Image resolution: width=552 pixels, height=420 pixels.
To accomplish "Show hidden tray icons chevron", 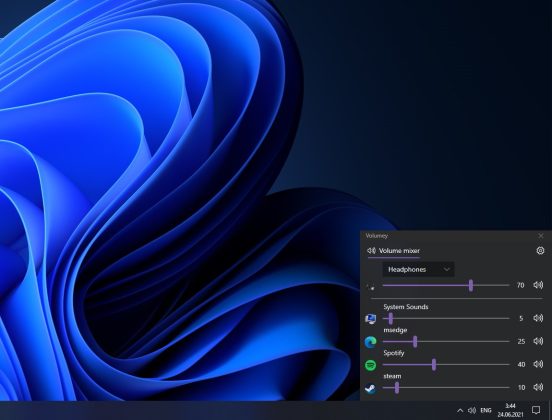I will pos(460,410).
